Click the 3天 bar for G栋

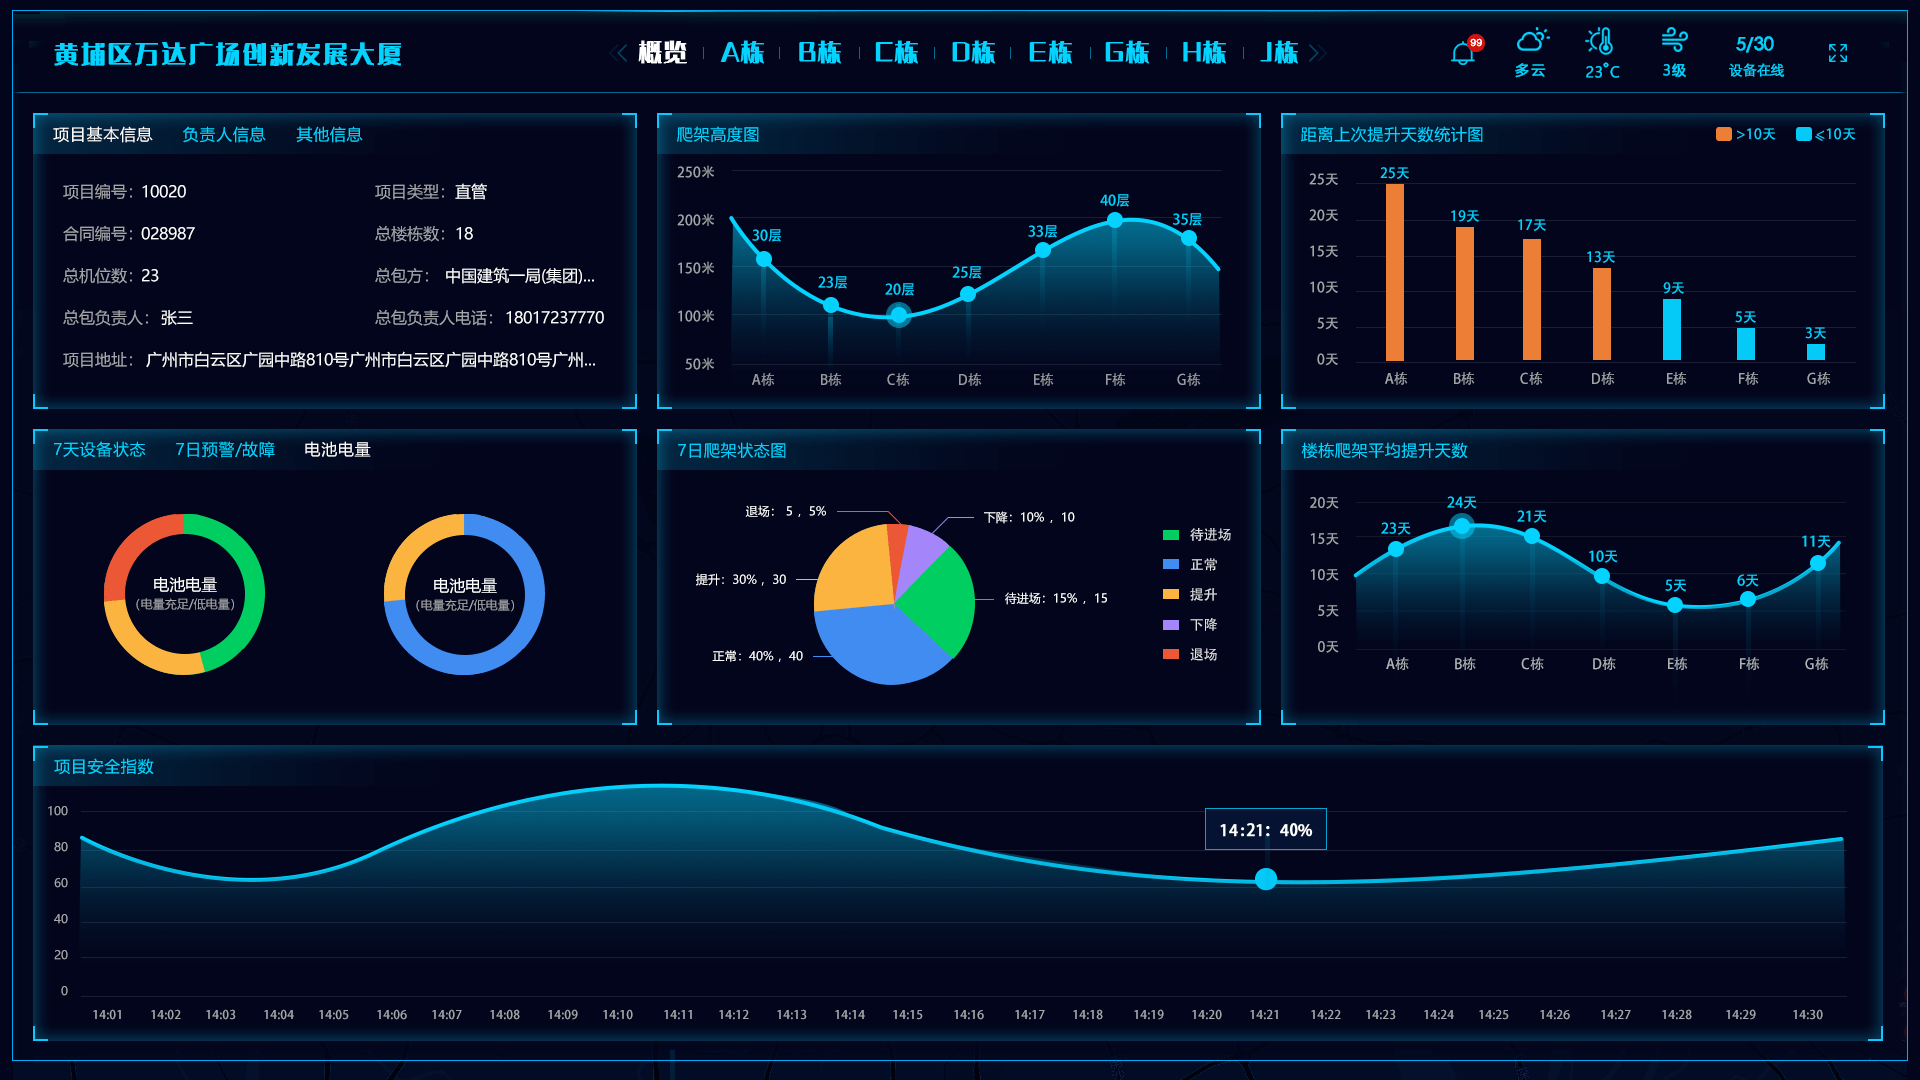point(1815,351)
